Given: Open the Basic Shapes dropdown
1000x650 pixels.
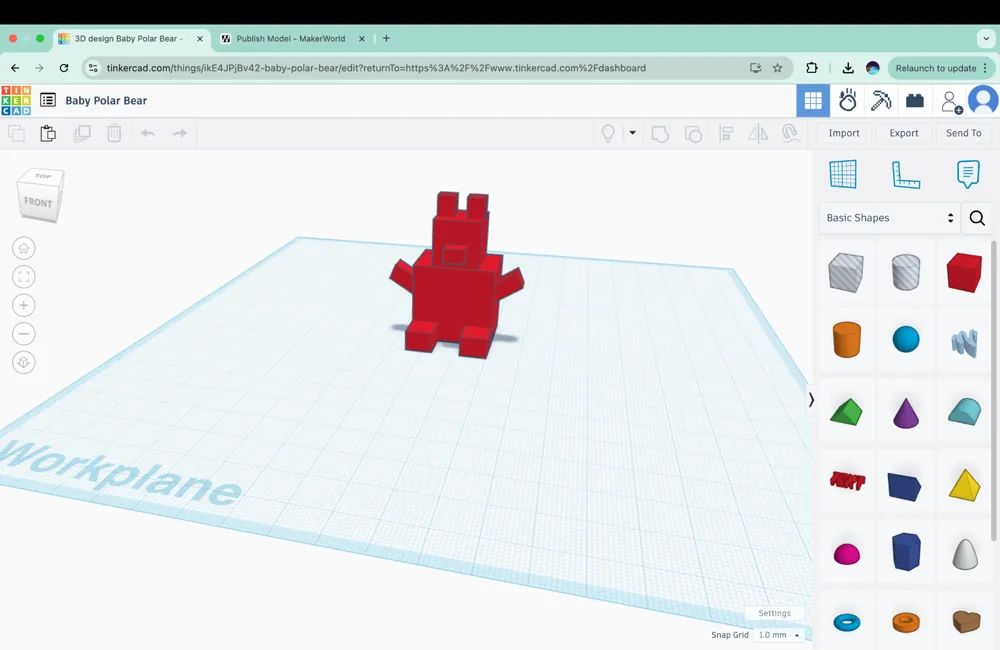Looking at the screenshot, I should (890, 218).
